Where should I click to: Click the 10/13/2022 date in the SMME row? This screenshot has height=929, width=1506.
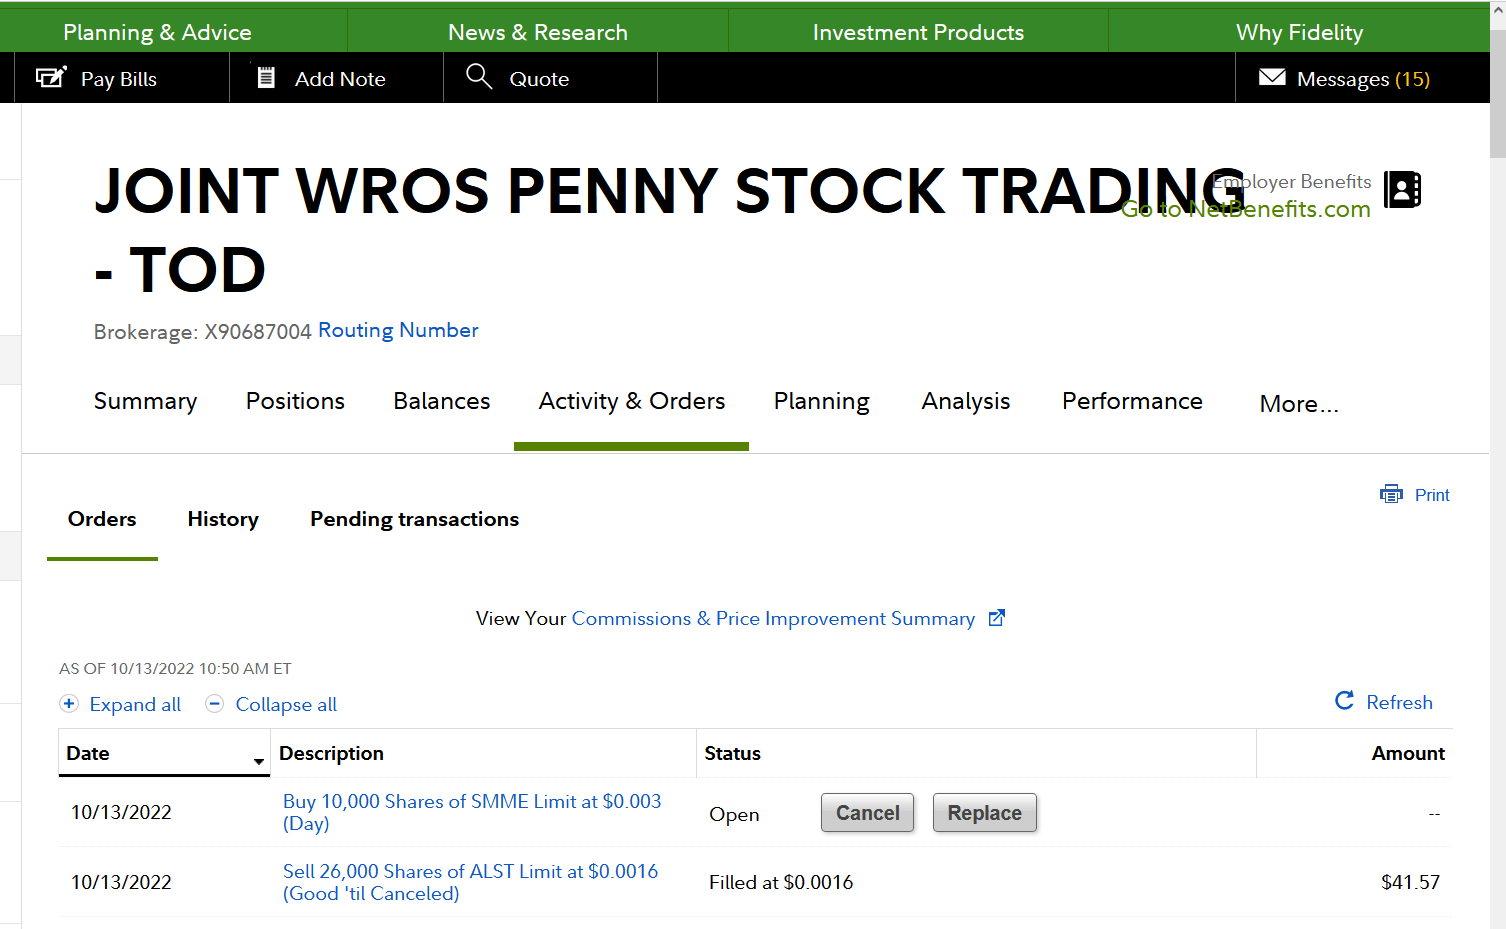click(121, 812)
